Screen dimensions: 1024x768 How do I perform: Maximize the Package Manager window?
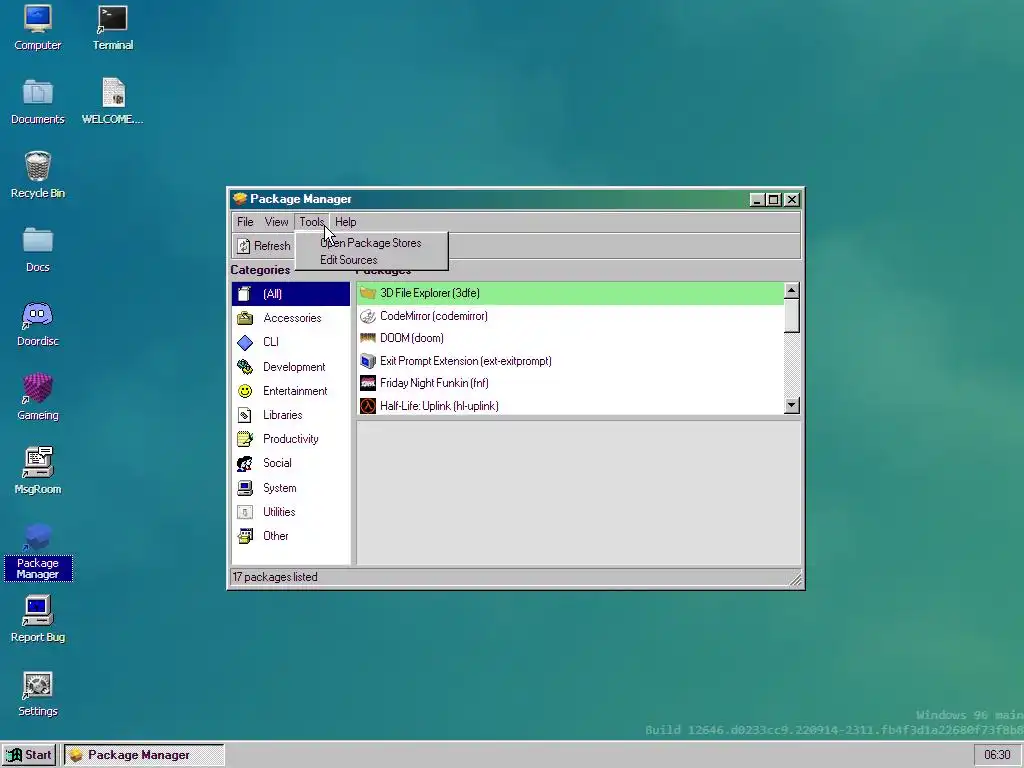tap(774, 199)
